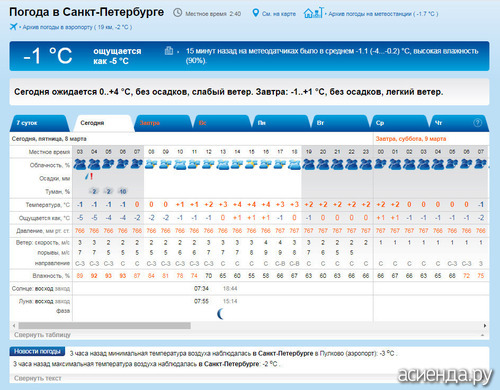
Task: Click the airplane airport archive icon
Action: [x=13, y=27]
